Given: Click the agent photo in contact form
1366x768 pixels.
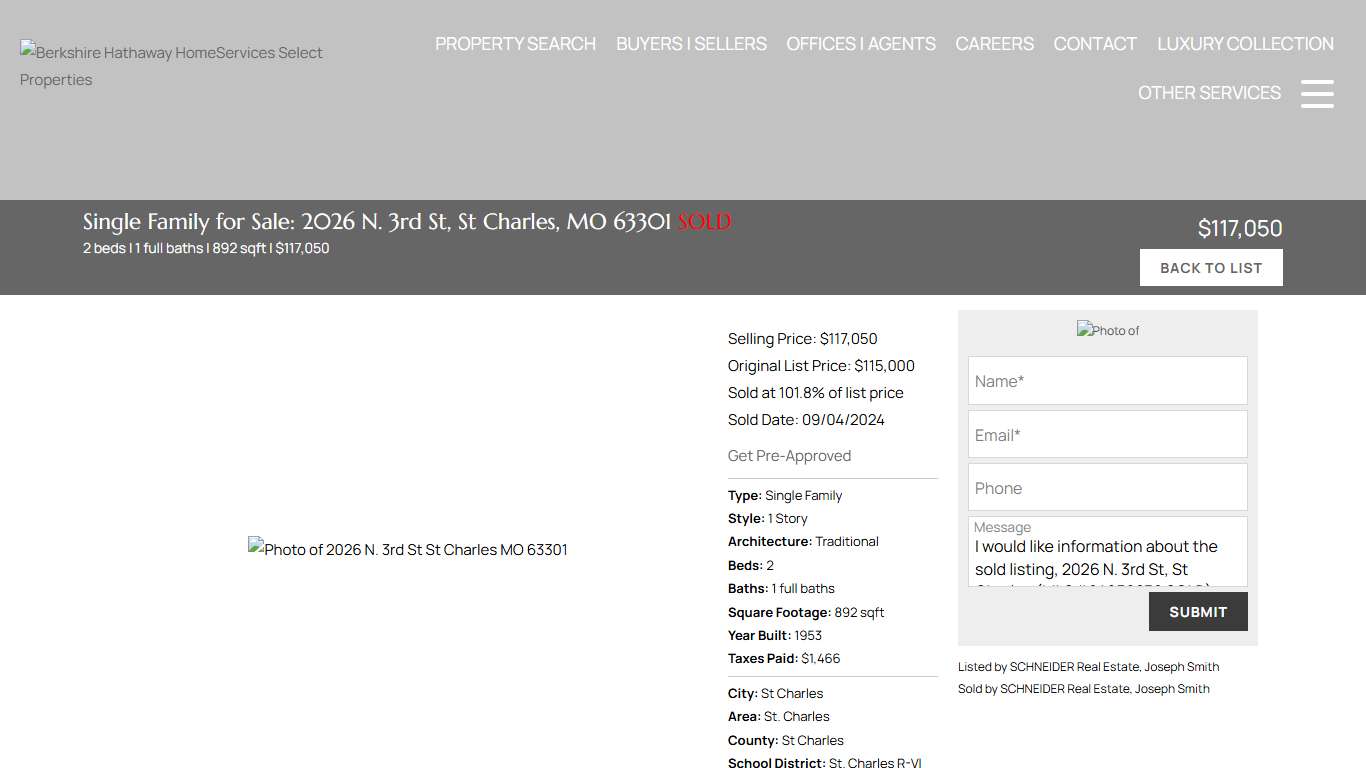Looking at the screenshot, I should 1107,330.
